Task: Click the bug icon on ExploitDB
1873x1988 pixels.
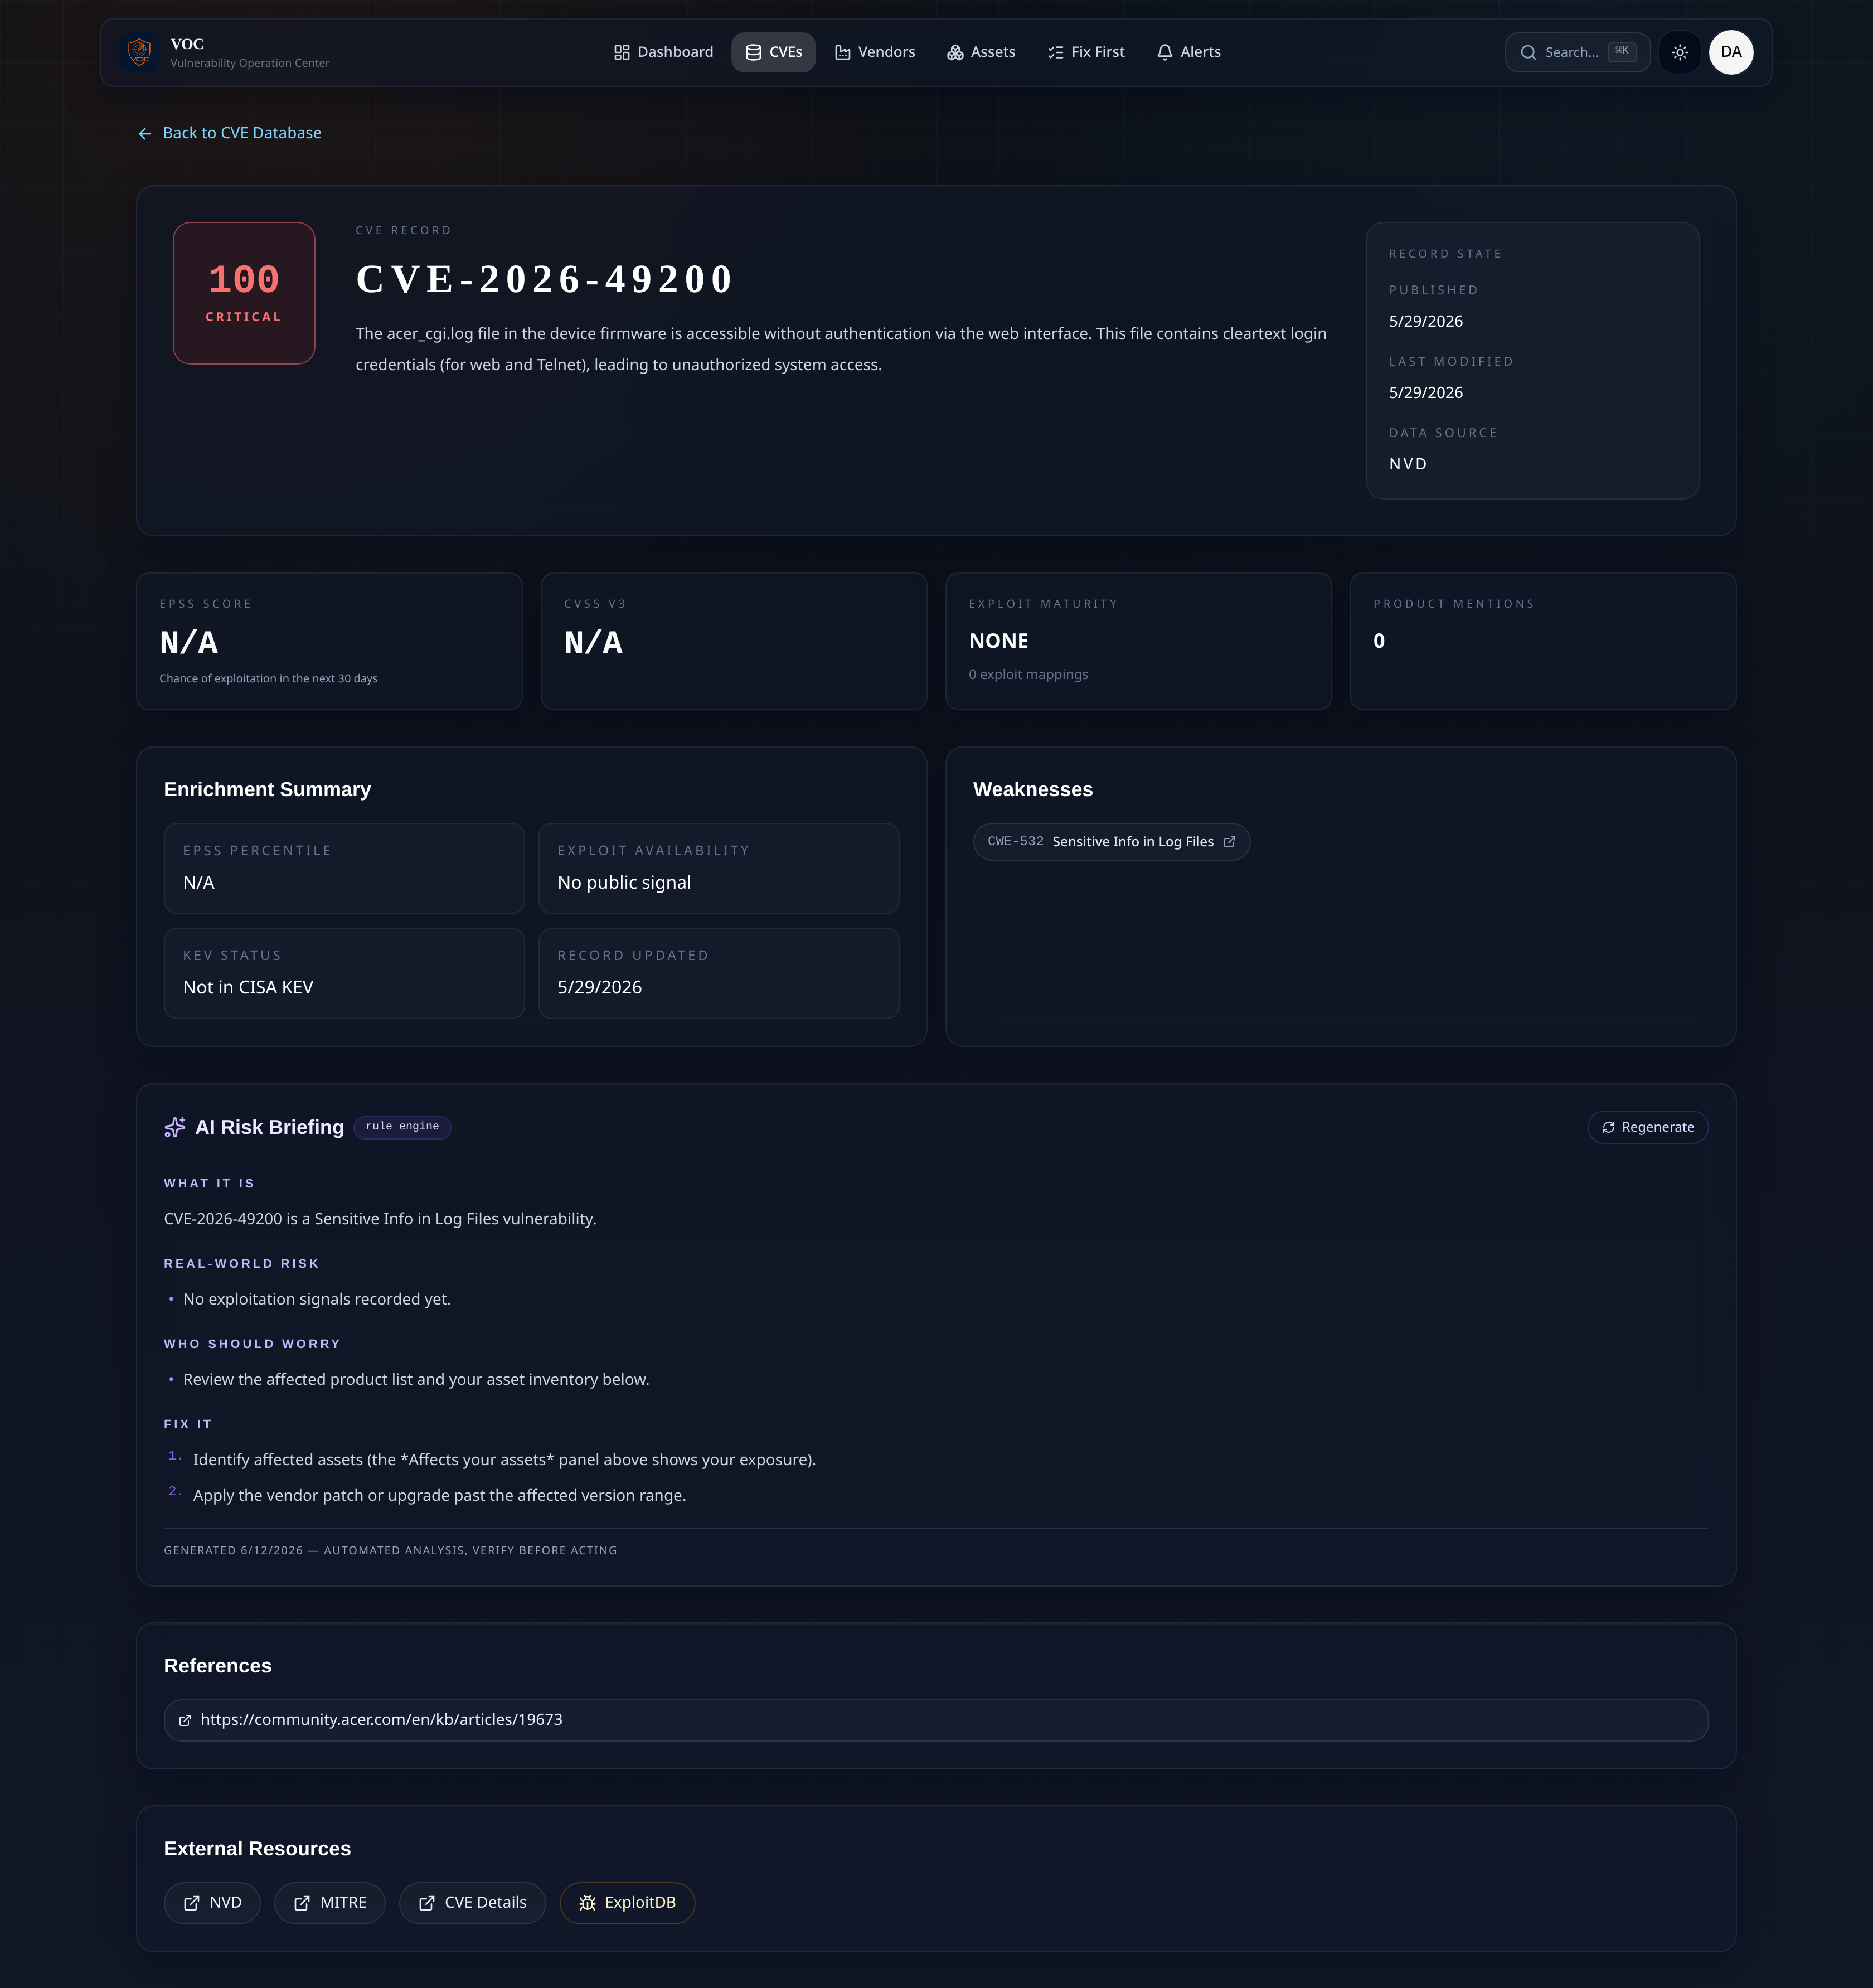Action: point(587,1903)
